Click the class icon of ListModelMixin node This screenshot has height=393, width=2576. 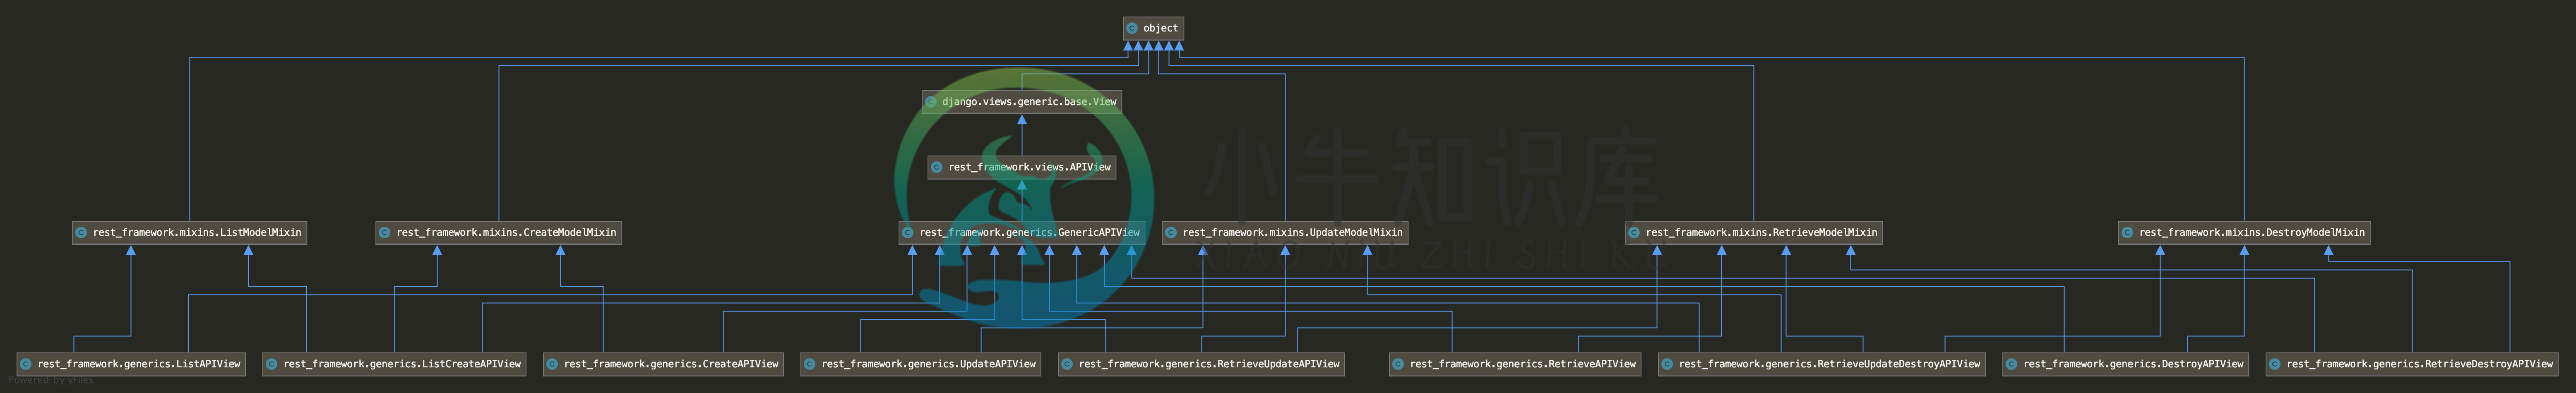tap(82, 233)
